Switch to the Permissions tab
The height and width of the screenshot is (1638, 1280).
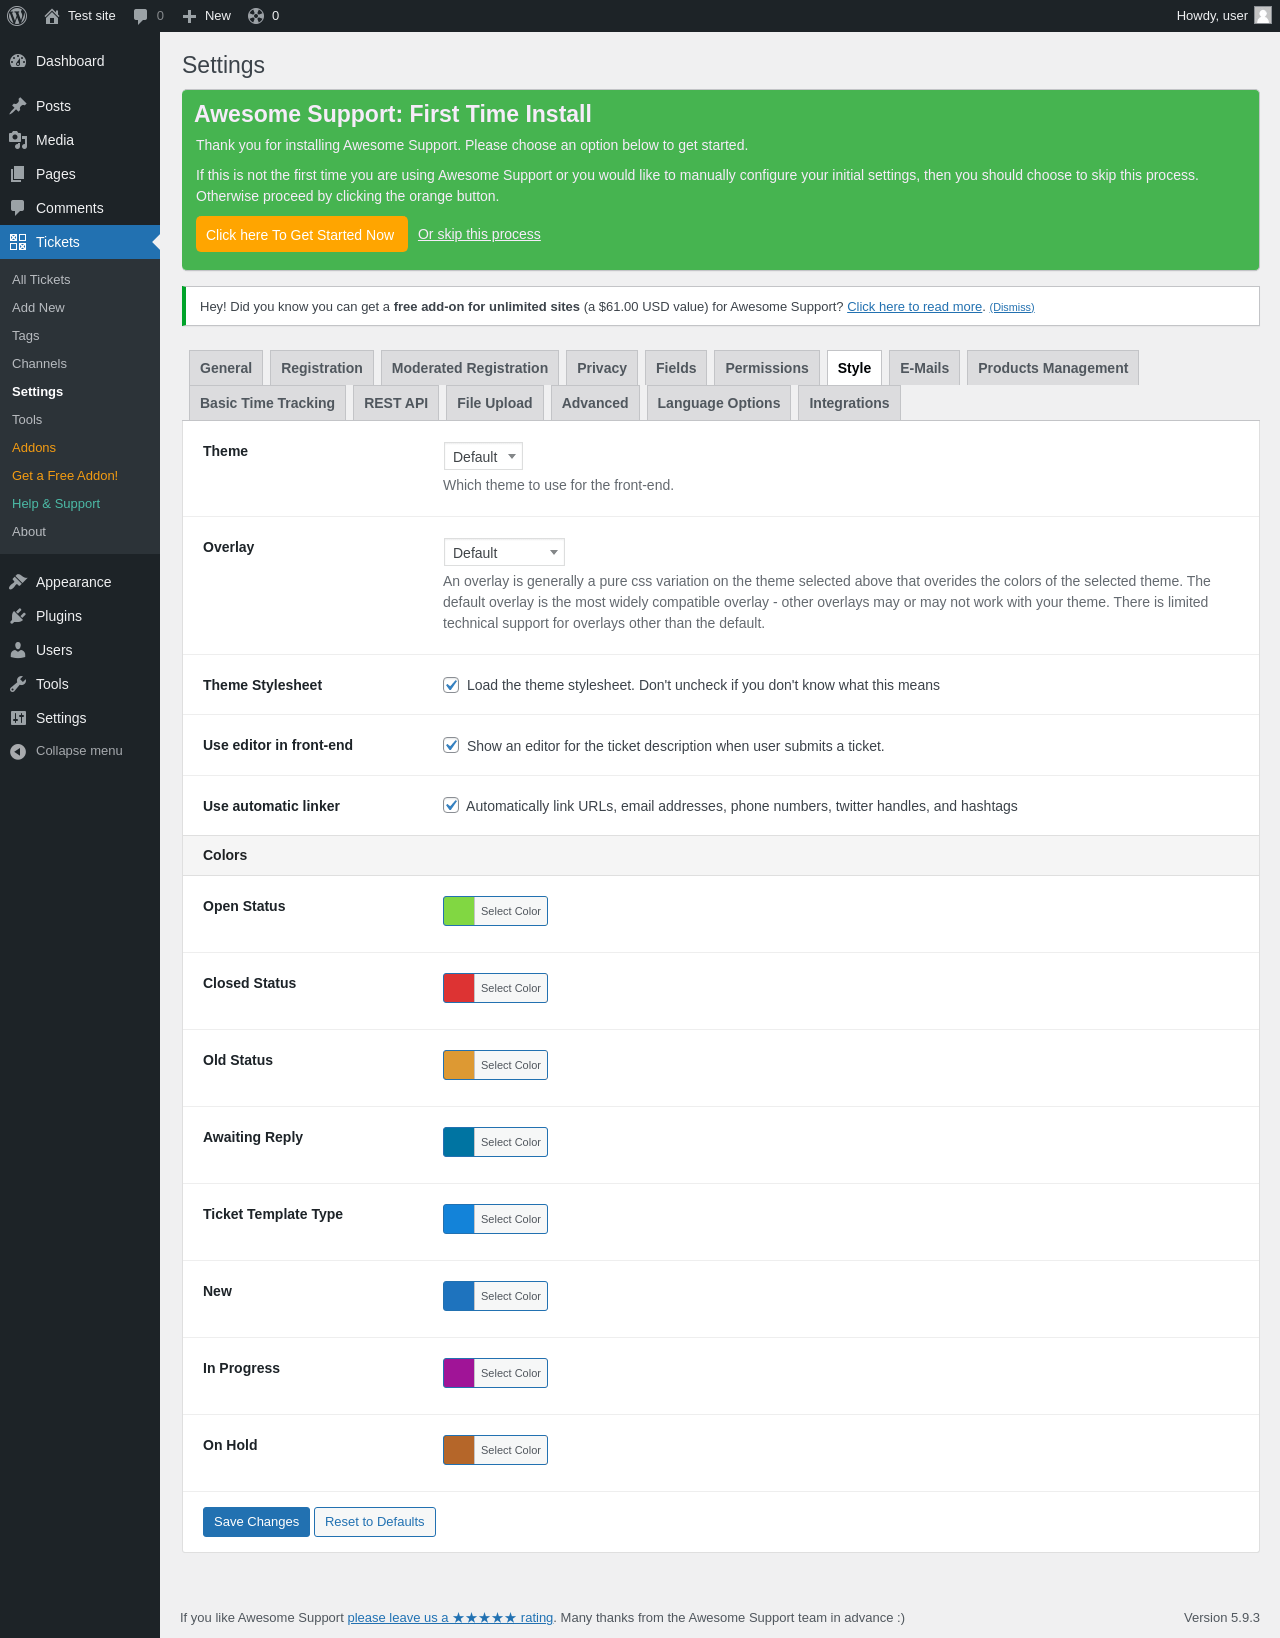click(766, 368)
